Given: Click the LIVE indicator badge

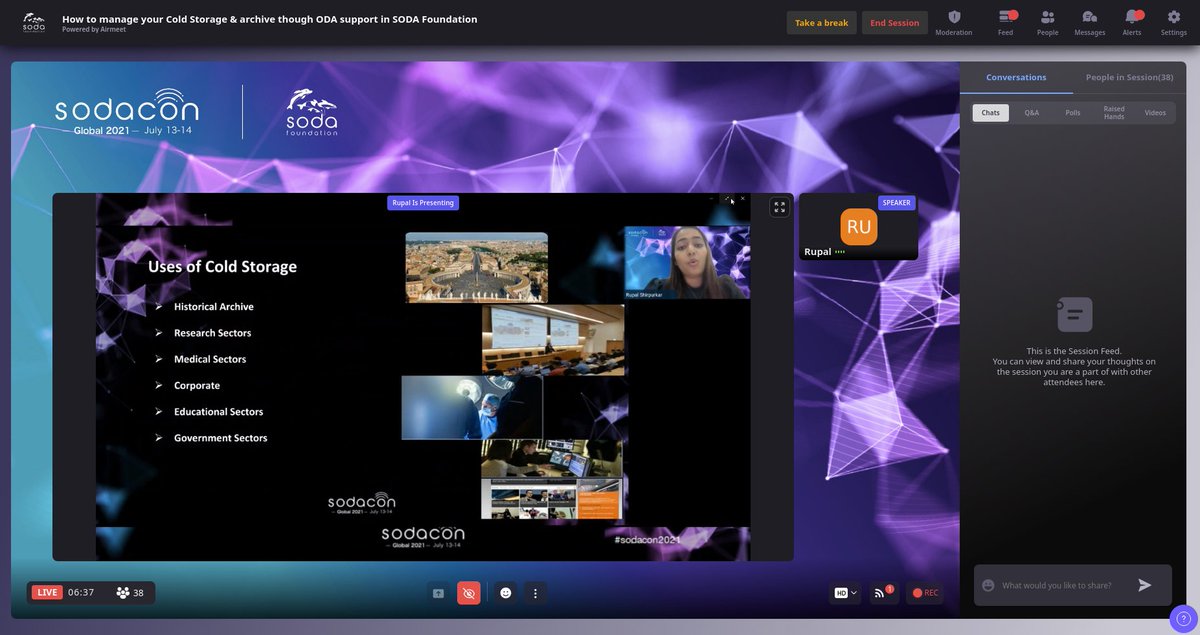Looking at the screenshot, I should [x=47, y=593].
